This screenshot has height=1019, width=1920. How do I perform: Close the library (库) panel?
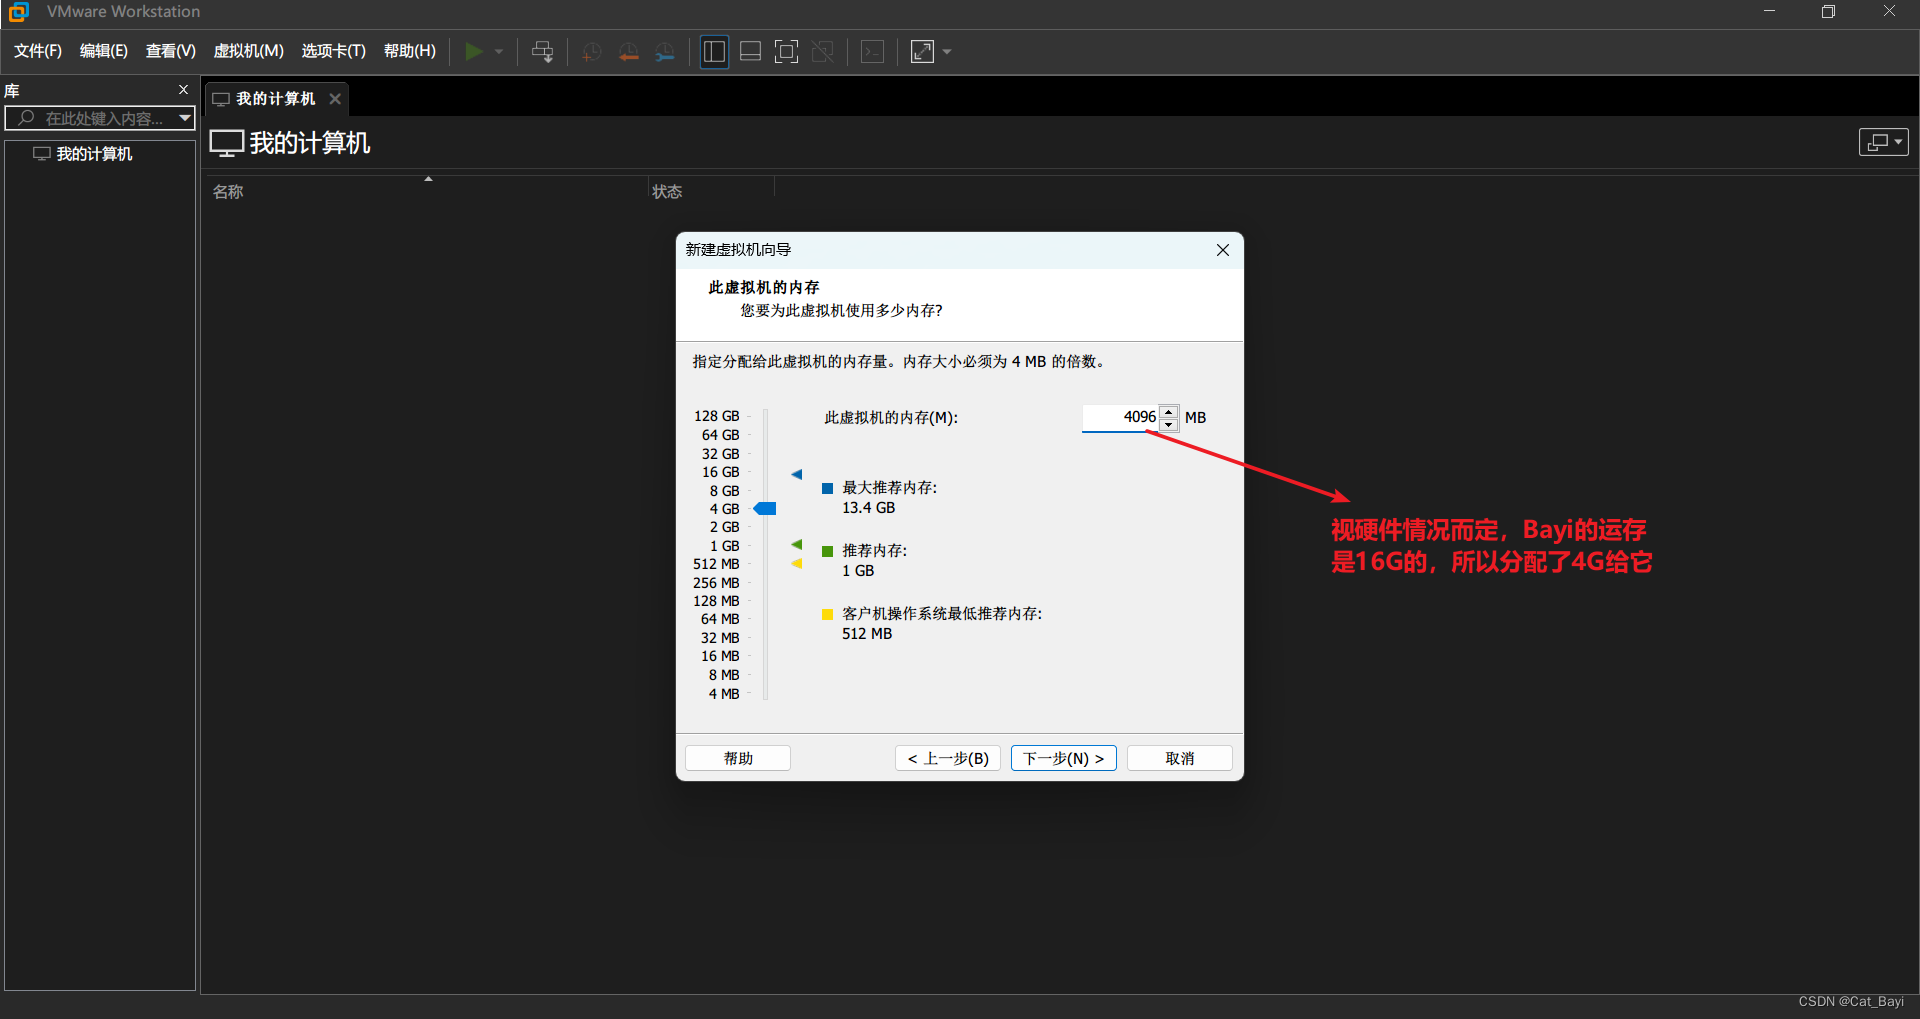[183, 90]
